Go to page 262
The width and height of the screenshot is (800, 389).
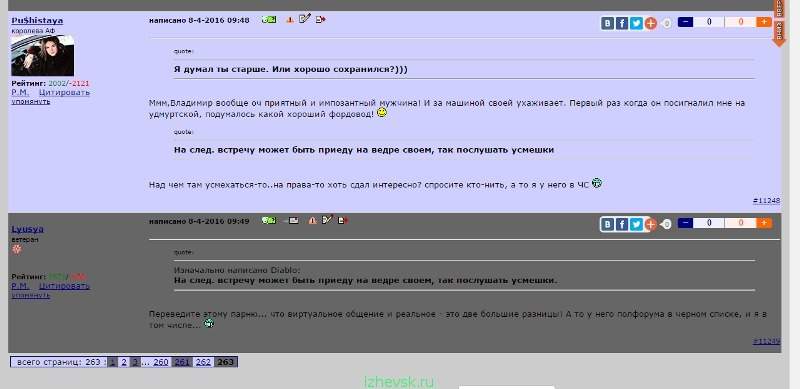(203, 362)
